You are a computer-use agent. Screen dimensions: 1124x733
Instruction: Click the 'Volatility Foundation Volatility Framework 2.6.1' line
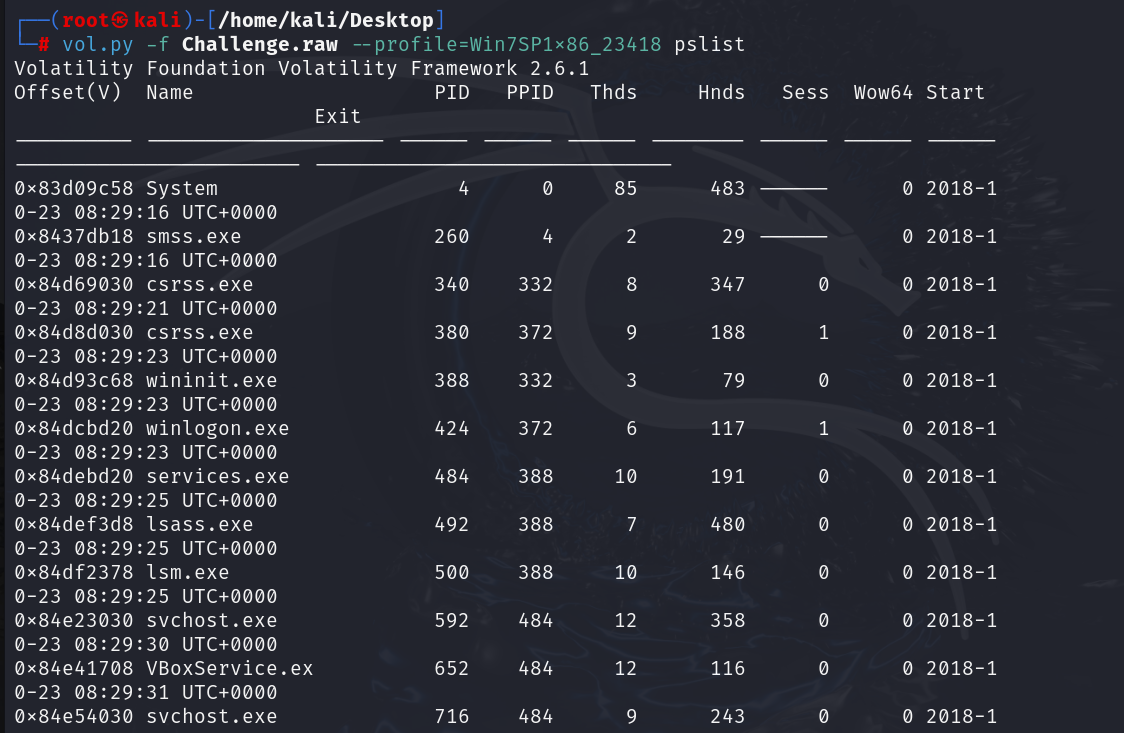click(x=302, y=68)
